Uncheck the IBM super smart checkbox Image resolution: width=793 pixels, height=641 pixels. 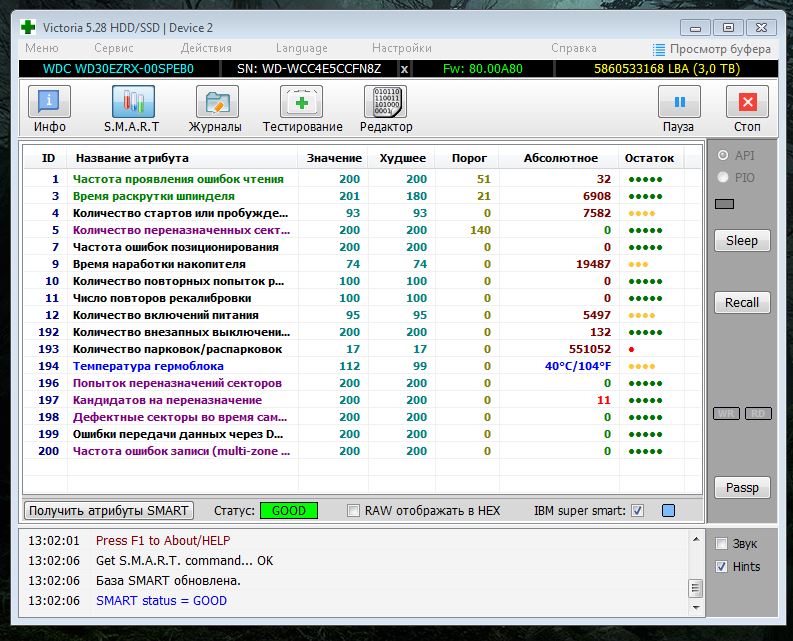pos(637,510)
